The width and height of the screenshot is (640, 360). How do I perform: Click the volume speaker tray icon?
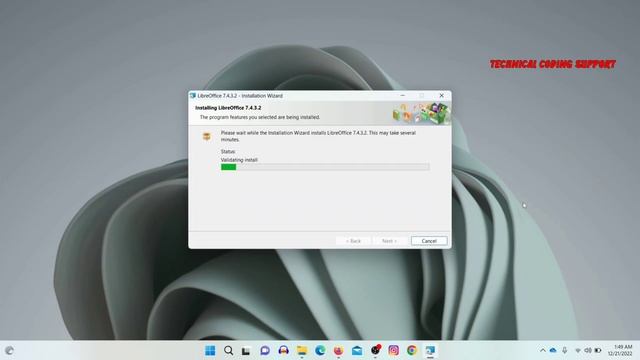(588, 351)
